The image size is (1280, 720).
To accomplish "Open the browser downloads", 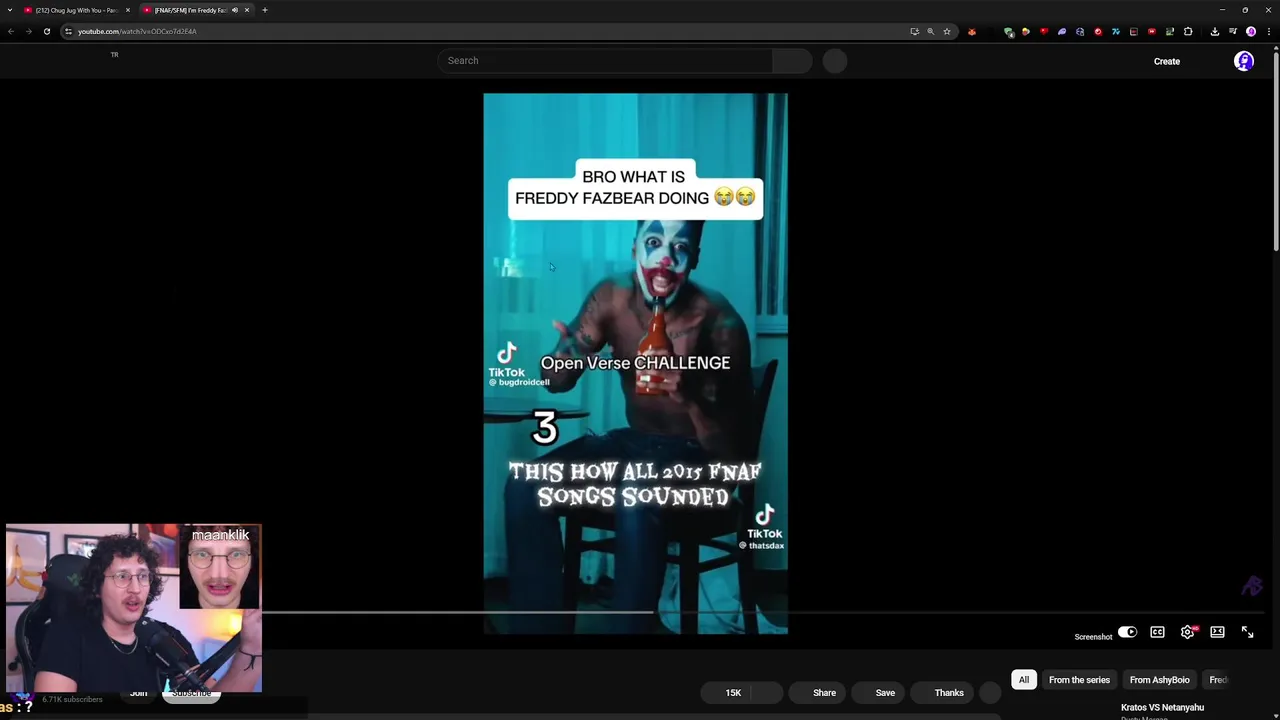I will point(1215,32).
